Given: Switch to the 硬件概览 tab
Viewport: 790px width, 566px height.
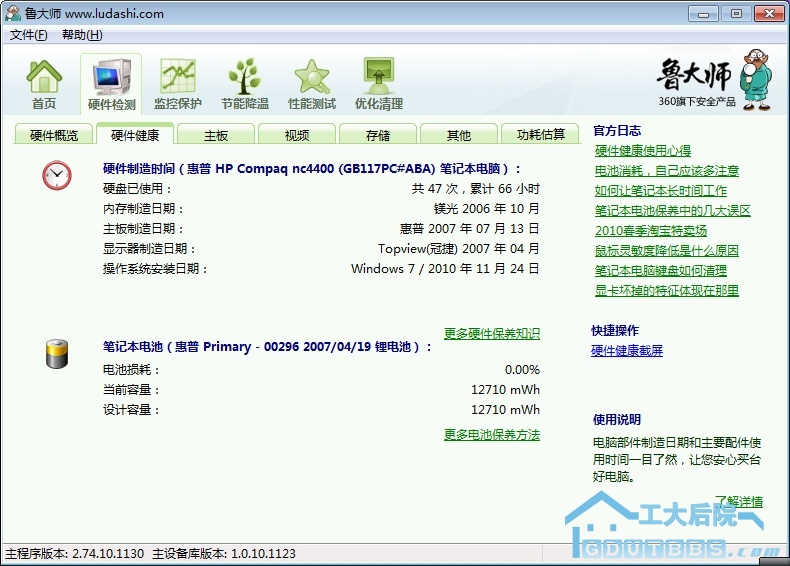Looking at the screenshot, I should click(53, 135).
